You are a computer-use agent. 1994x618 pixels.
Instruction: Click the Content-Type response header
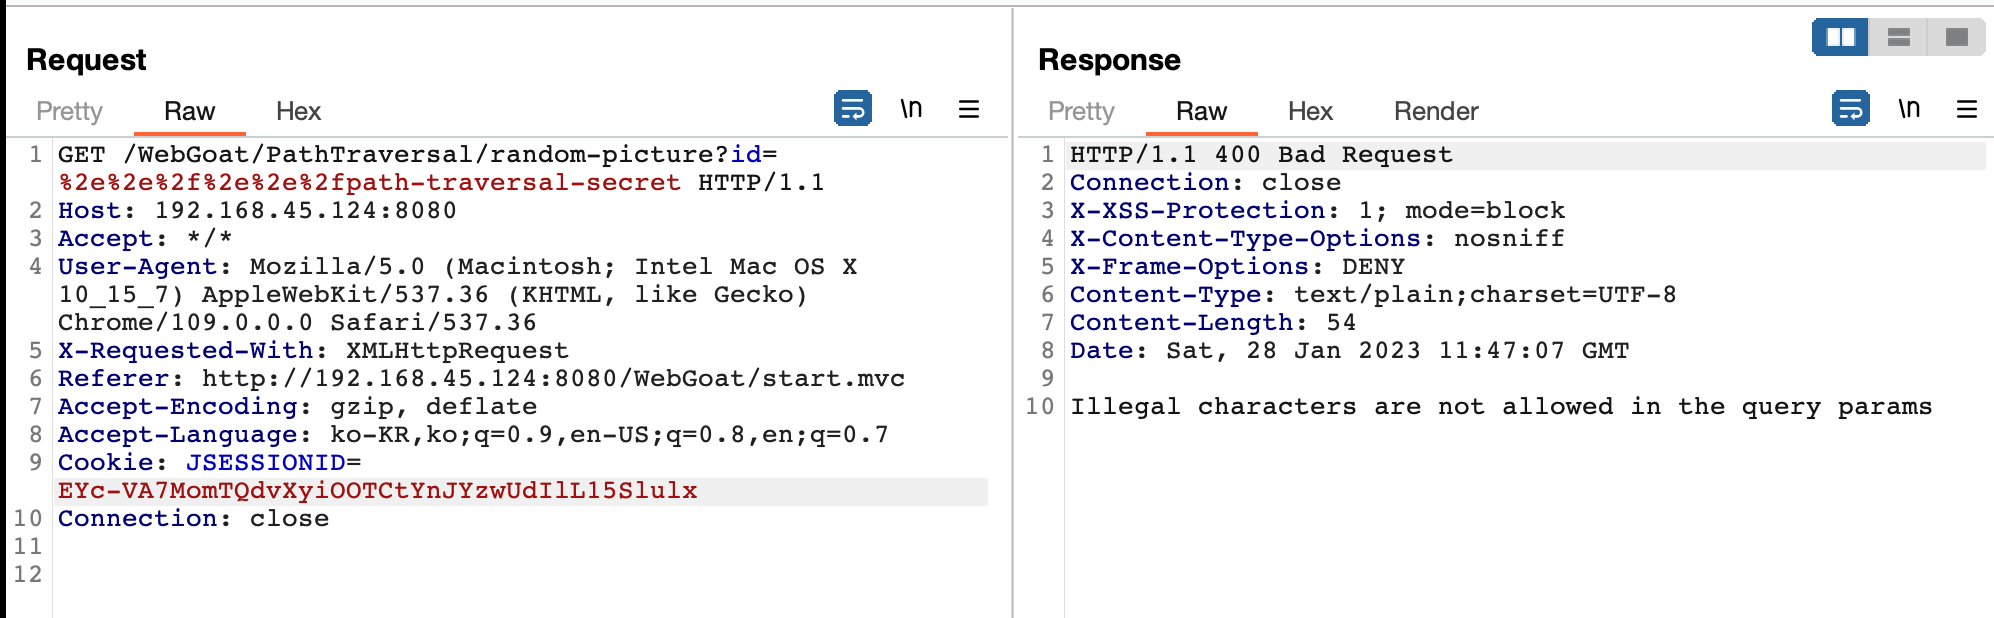tap(1373, 295)
